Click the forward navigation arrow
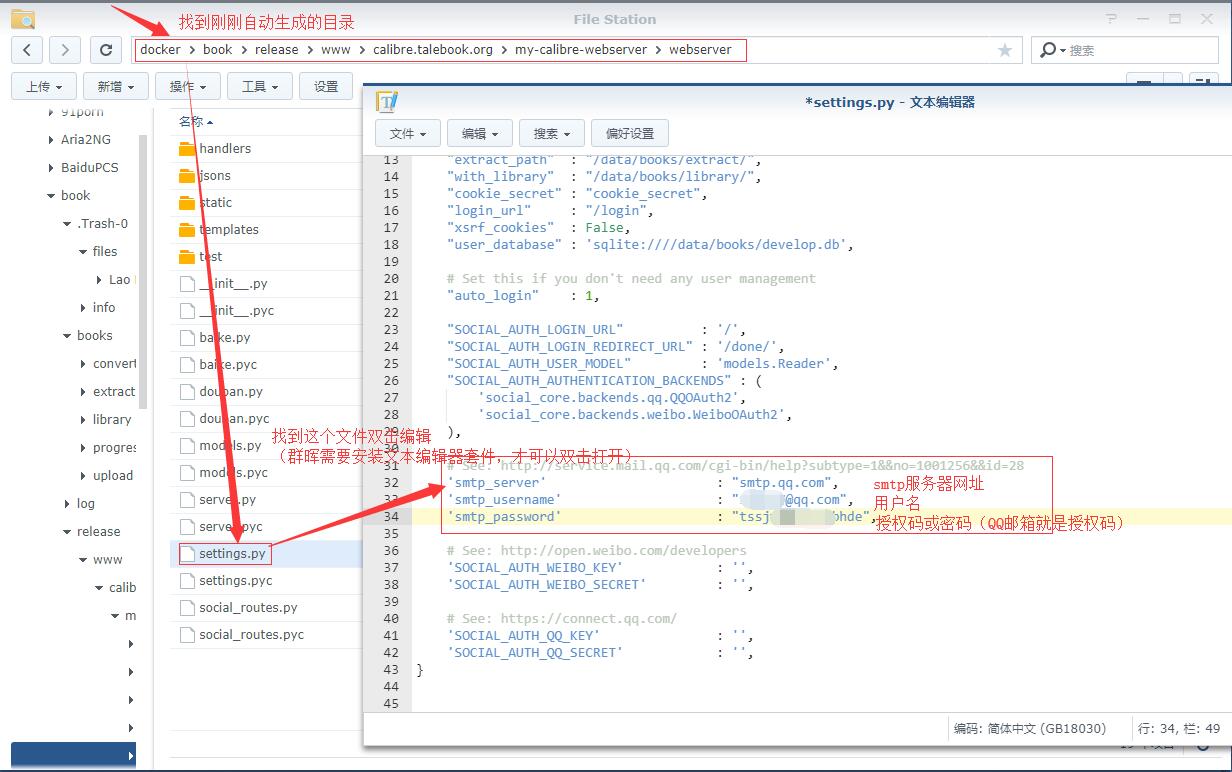Viewport: 1232px width, 772px height. click(65, 50)
